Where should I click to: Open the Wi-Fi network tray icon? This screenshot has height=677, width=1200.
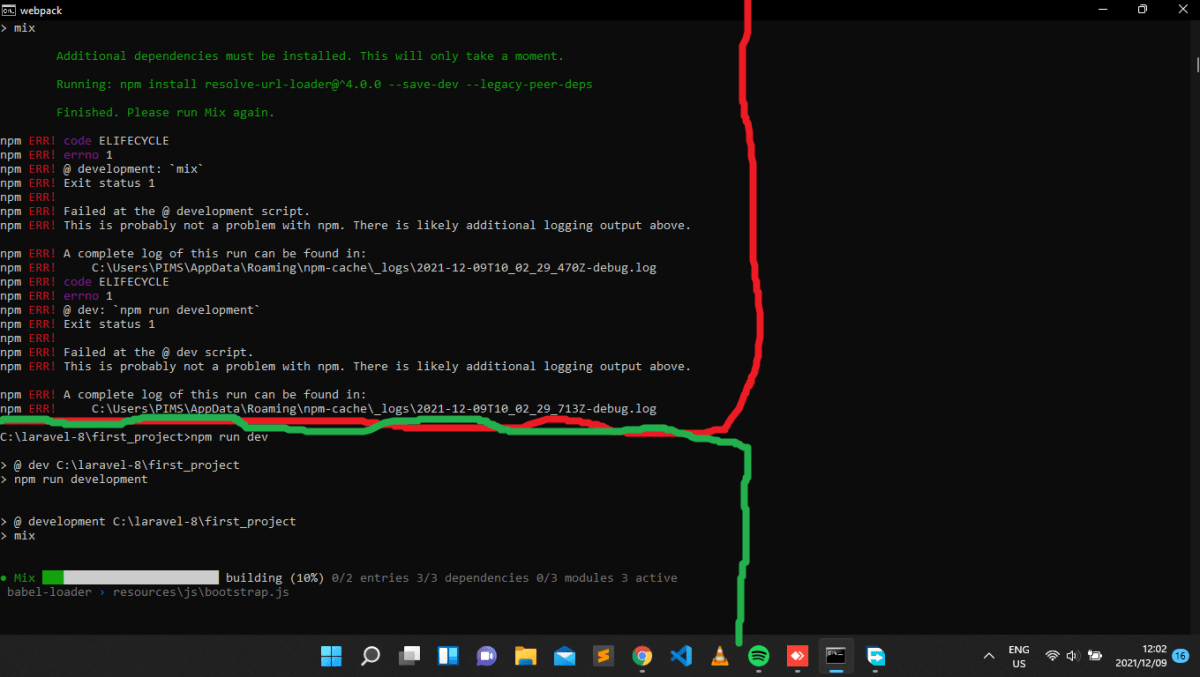1052,656
